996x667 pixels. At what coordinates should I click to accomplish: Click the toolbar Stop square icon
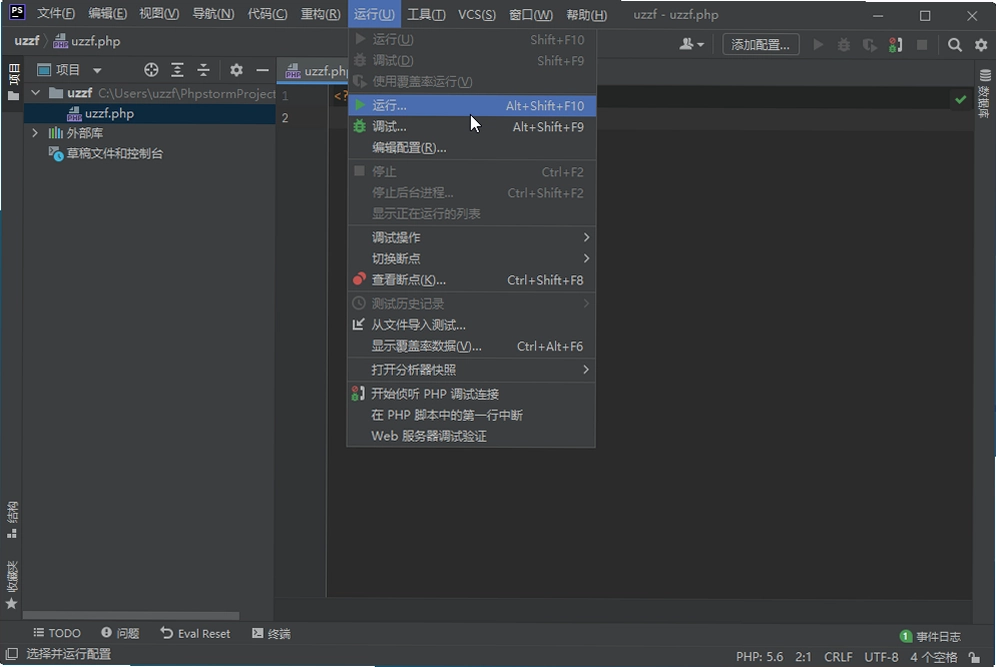922,44
